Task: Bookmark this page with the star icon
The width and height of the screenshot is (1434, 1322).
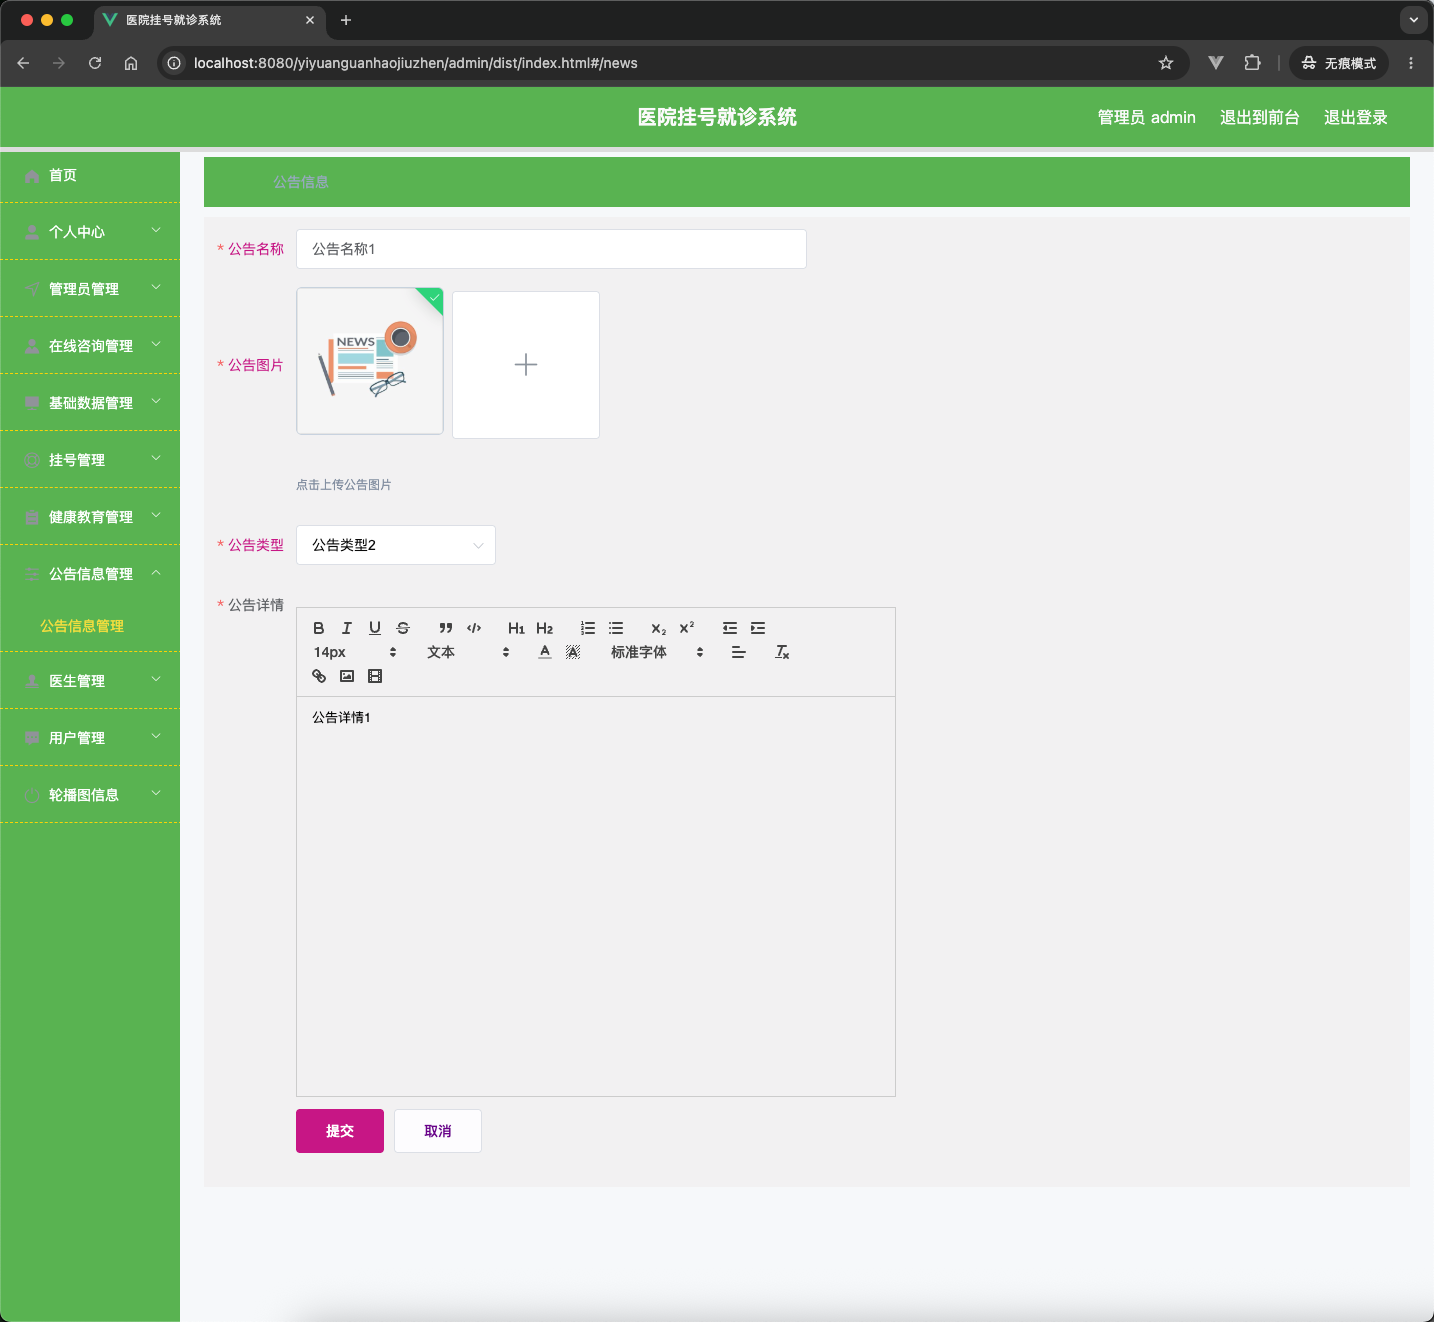Action: 1166,63
